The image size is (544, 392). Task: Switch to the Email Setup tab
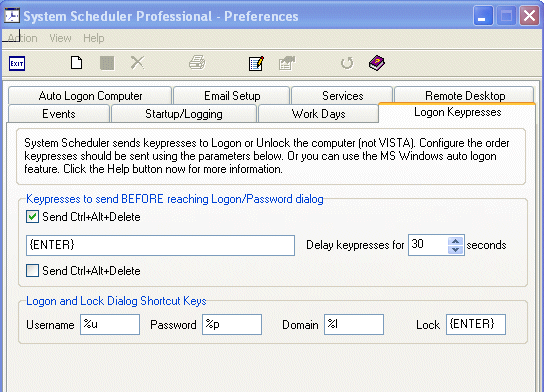tap(232, 95)
